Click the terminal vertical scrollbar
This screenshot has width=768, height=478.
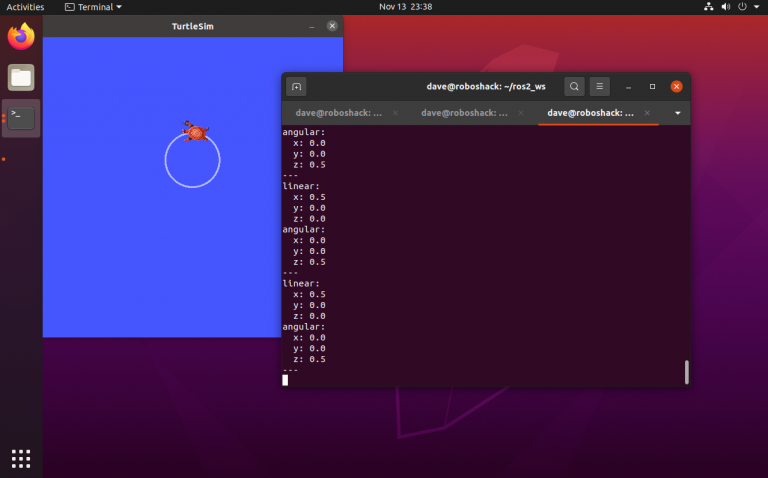pos(686,372)
